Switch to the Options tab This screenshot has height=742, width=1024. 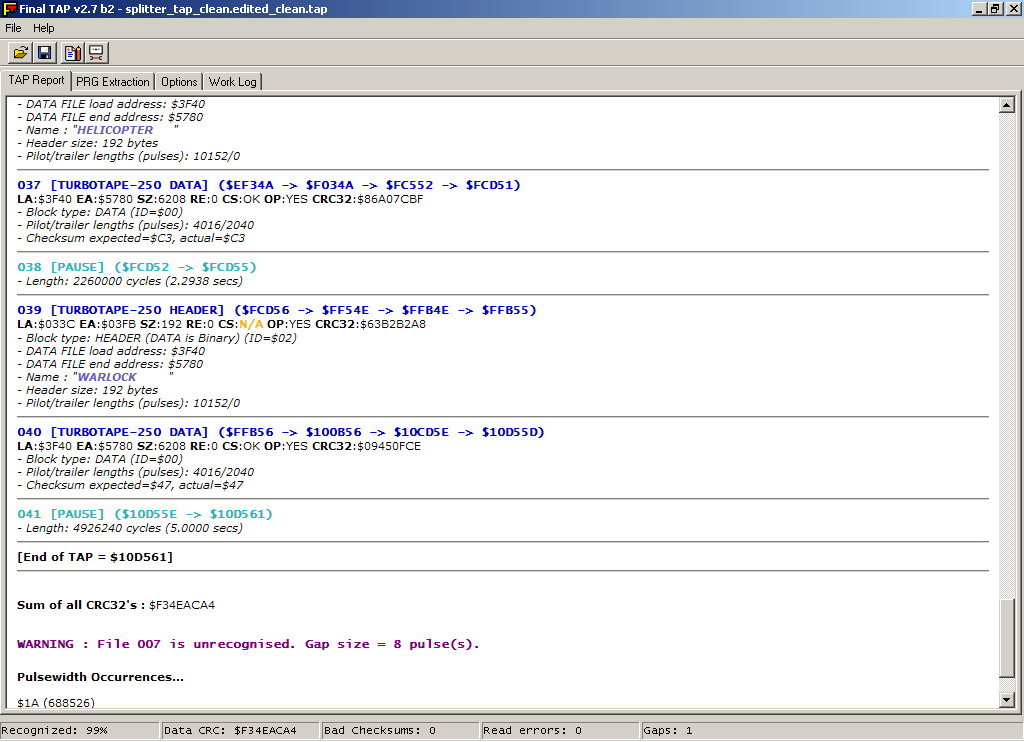click(x=179, y=82)
